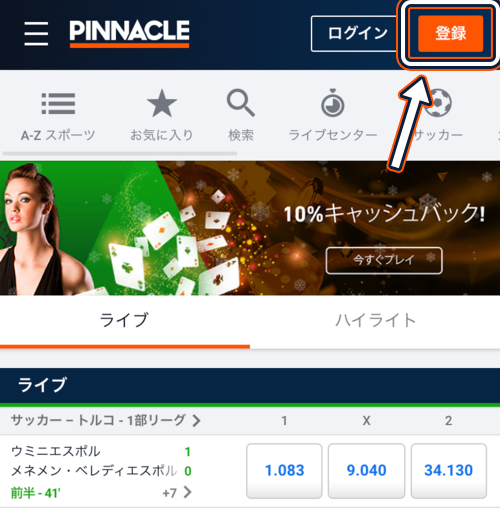Select サッカー soccer ball icon
Screen dimensions: 500x508
click(439, 103)
